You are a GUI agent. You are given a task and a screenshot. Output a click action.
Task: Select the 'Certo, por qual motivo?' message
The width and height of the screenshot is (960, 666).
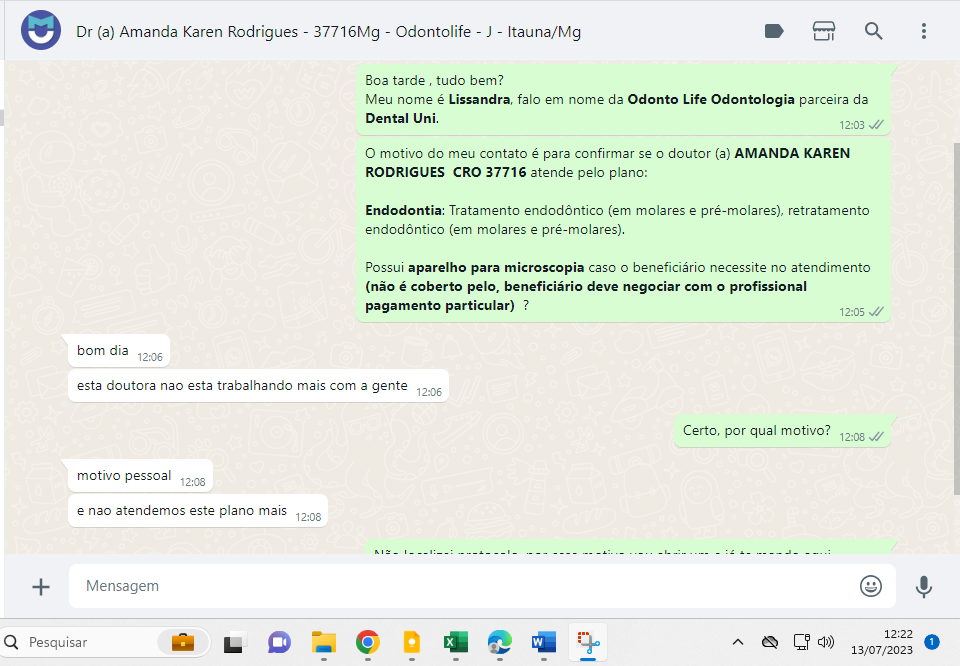point(782,431)
